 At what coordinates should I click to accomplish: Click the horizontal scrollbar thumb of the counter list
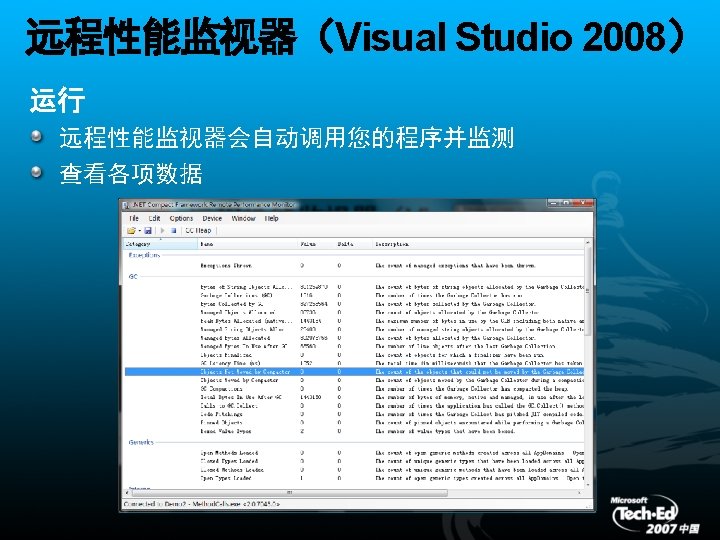pyautogui.click(x=289, y=493)
